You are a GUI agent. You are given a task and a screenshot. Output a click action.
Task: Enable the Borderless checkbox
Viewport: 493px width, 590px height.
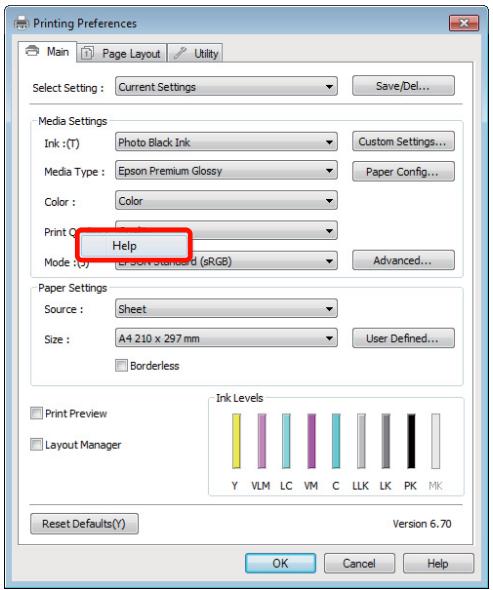(121, 365)
